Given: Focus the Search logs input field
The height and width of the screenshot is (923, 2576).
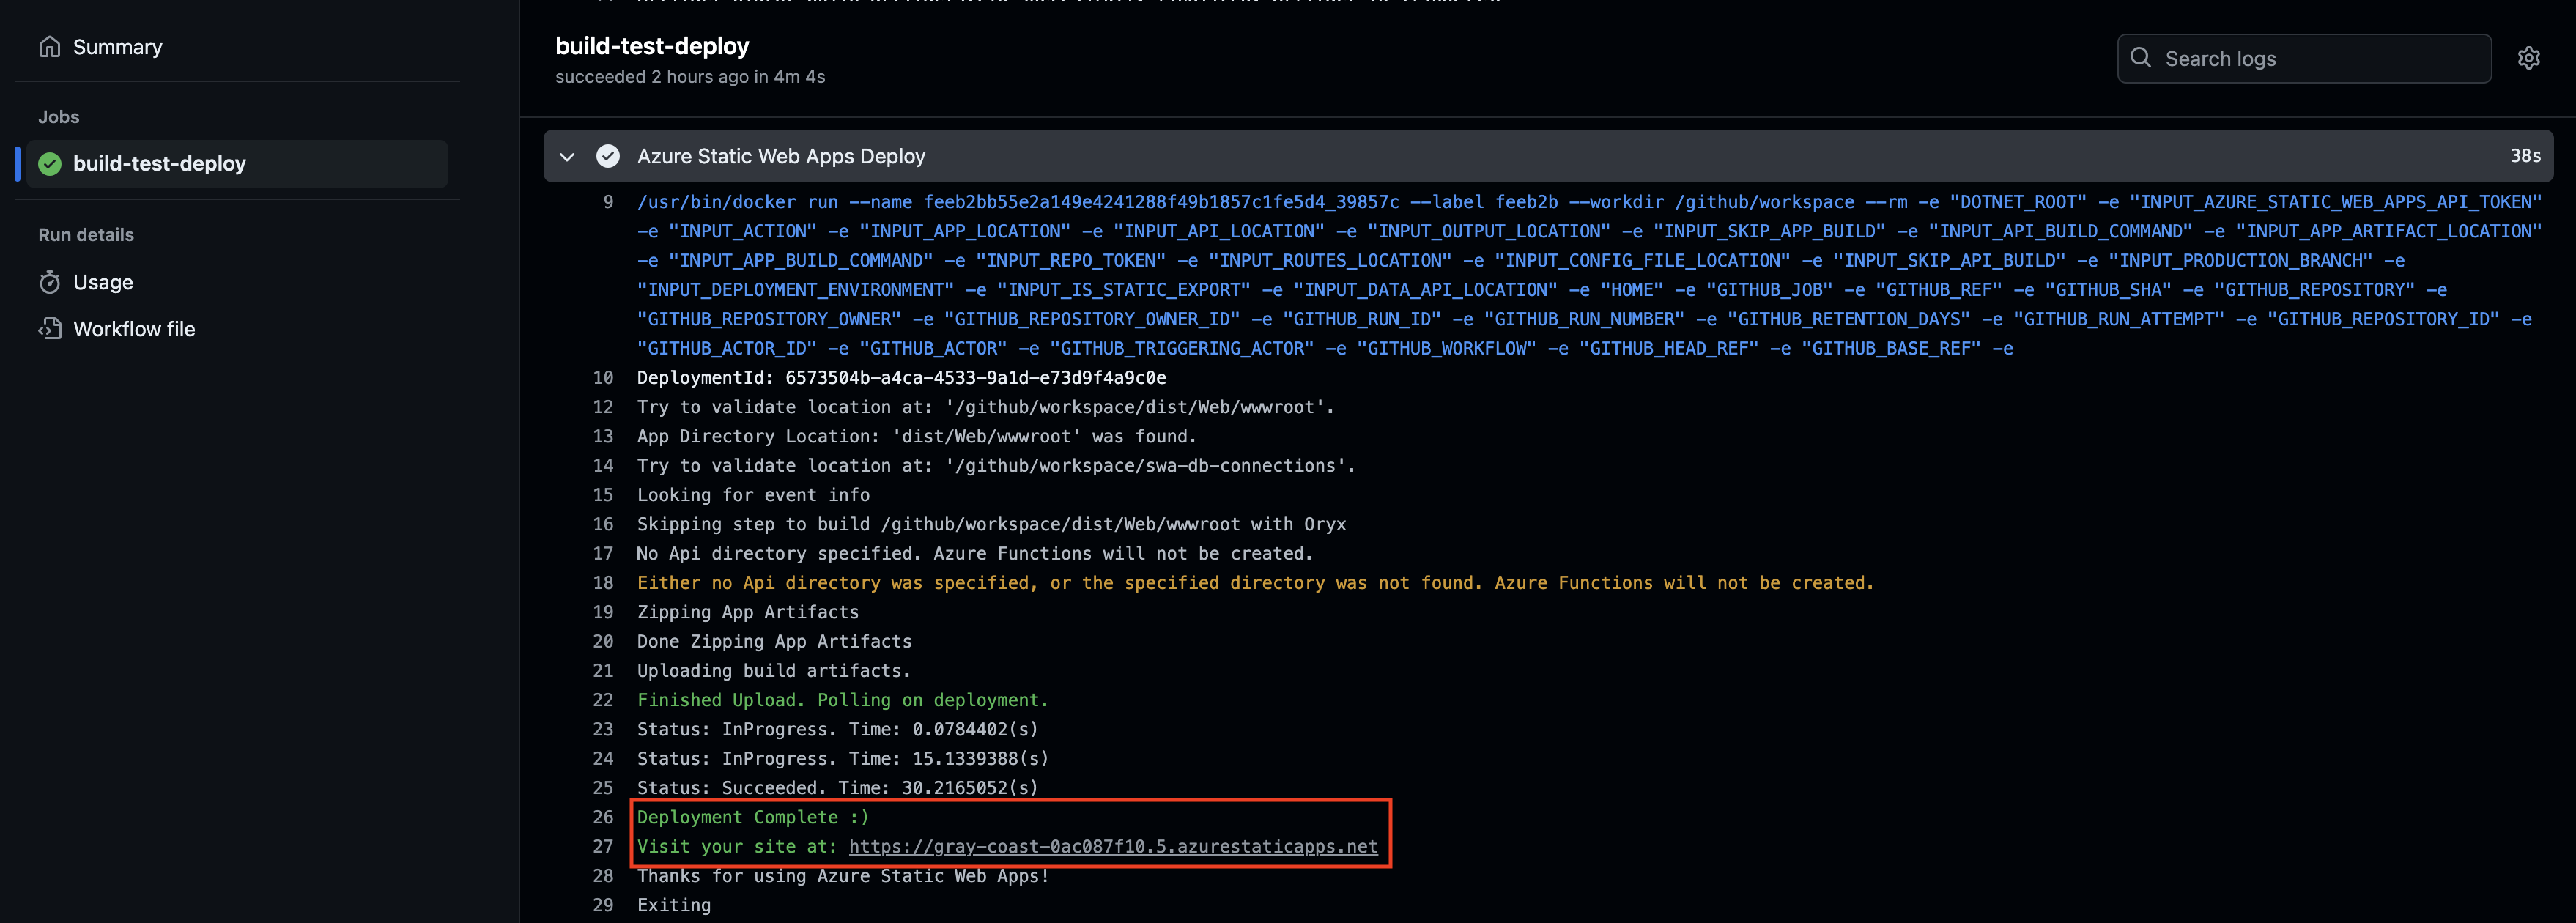Looking at the screenshot, I should point(2304,59).
